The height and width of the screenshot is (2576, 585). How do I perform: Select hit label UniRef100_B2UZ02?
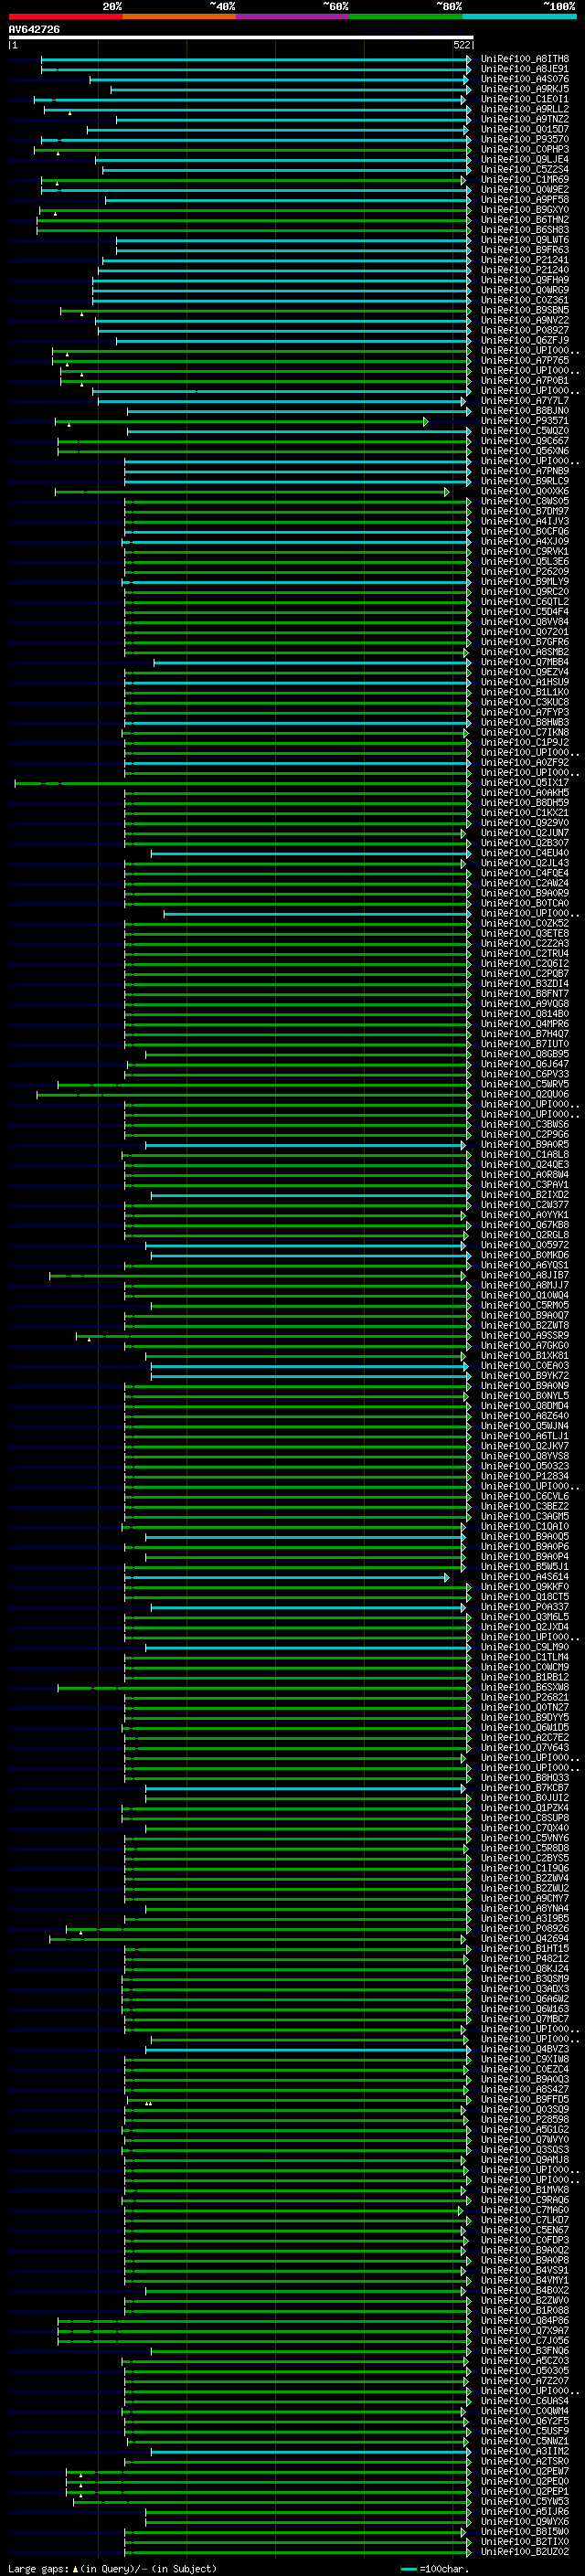point(525,2552)
